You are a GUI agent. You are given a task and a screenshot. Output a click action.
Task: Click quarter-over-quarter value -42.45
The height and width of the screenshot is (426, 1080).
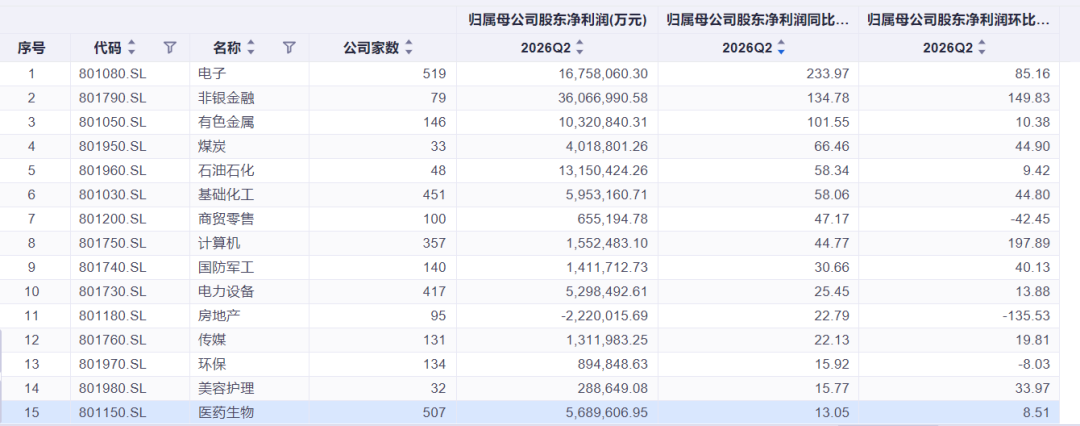click(x=1032, y=219)
